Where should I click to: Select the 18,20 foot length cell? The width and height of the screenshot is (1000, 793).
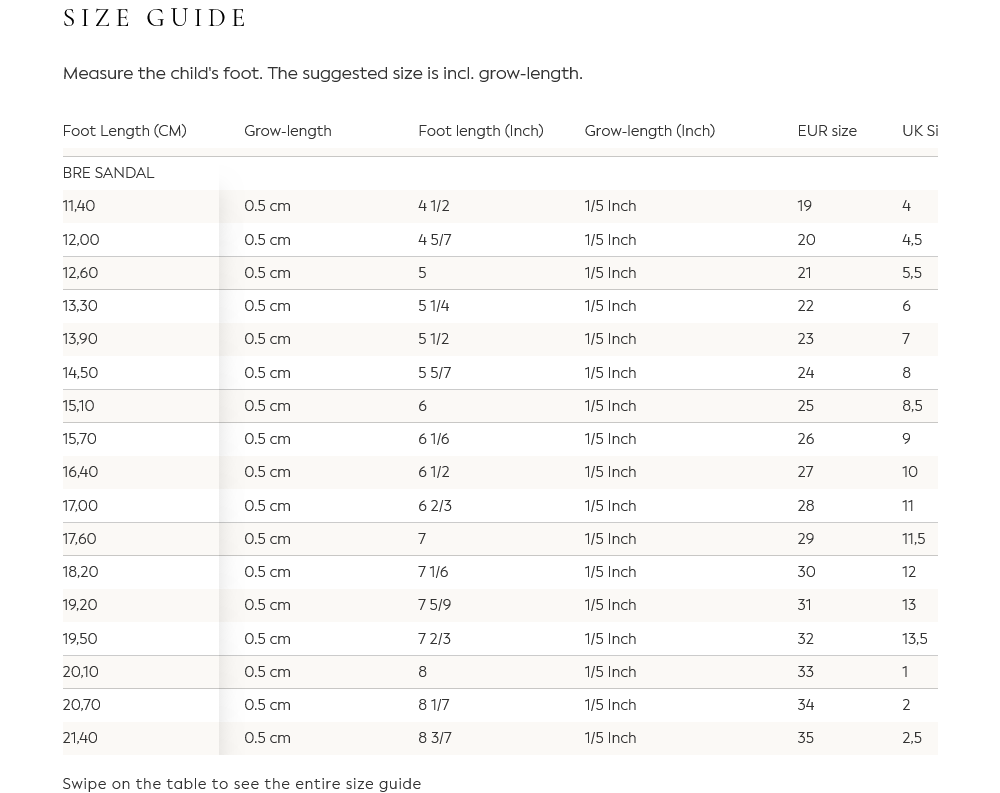(80, 572)
